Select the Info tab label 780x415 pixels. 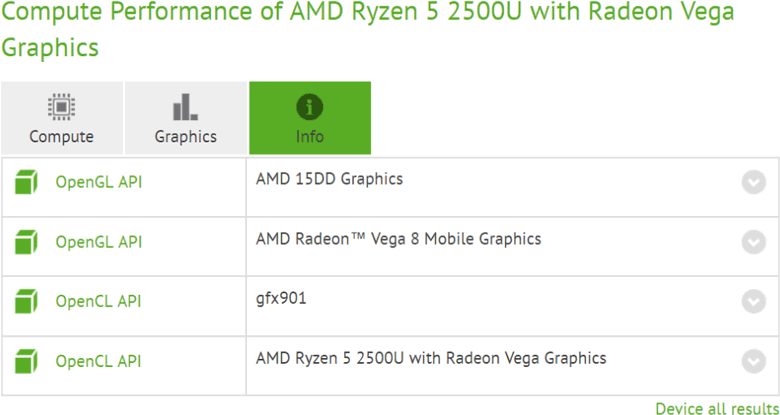[310, 137]
